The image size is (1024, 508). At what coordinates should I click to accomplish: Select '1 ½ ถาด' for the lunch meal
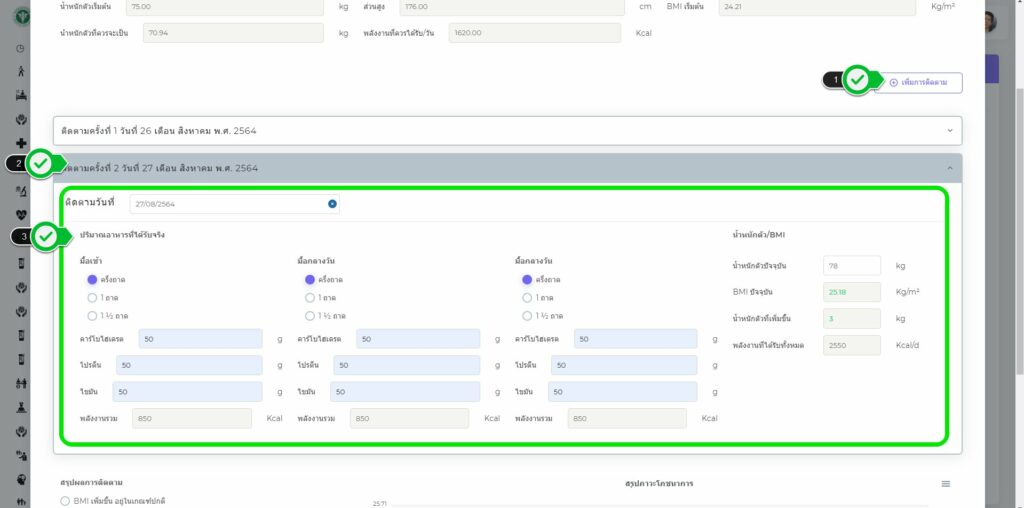[x=310, y=315]
